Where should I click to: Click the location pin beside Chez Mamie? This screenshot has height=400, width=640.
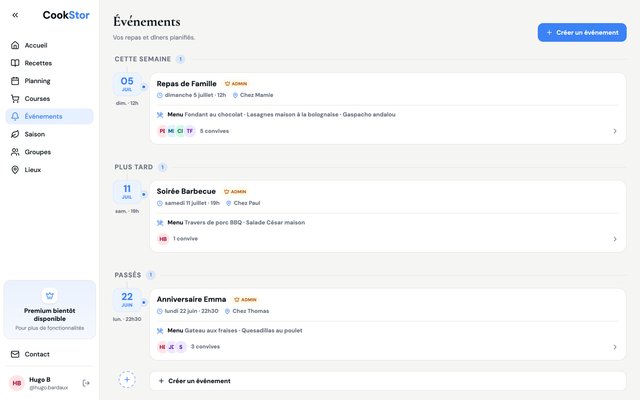pos(235,95)
